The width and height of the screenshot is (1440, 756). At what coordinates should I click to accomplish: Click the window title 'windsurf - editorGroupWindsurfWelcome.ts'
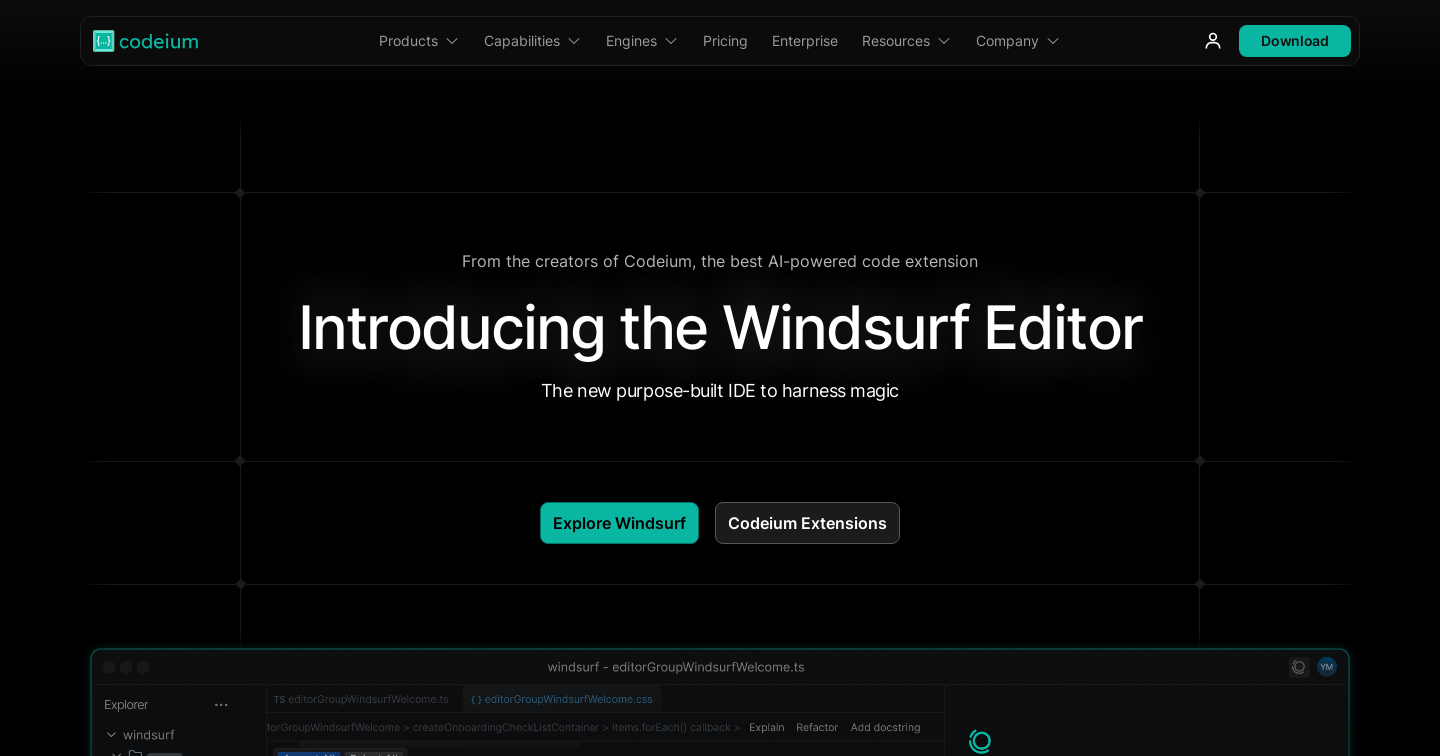[676, 667]
